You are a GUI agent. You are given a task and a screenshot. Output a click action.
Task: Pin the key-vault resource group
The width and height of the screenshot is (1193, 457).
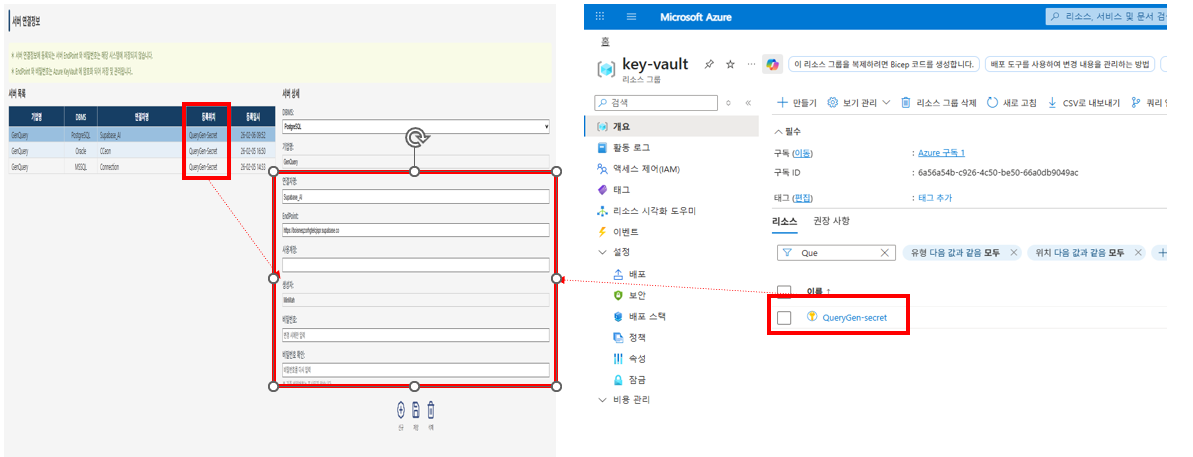tap(709, 65)
